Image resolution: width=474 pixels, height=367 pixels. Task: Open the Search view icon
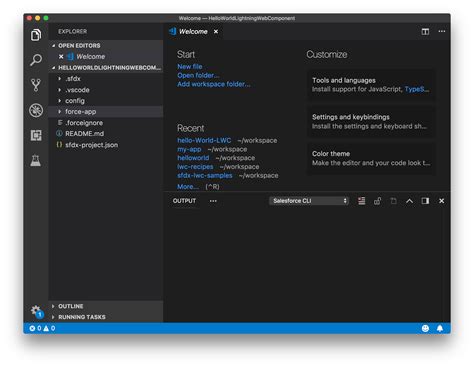coord(36,60)
